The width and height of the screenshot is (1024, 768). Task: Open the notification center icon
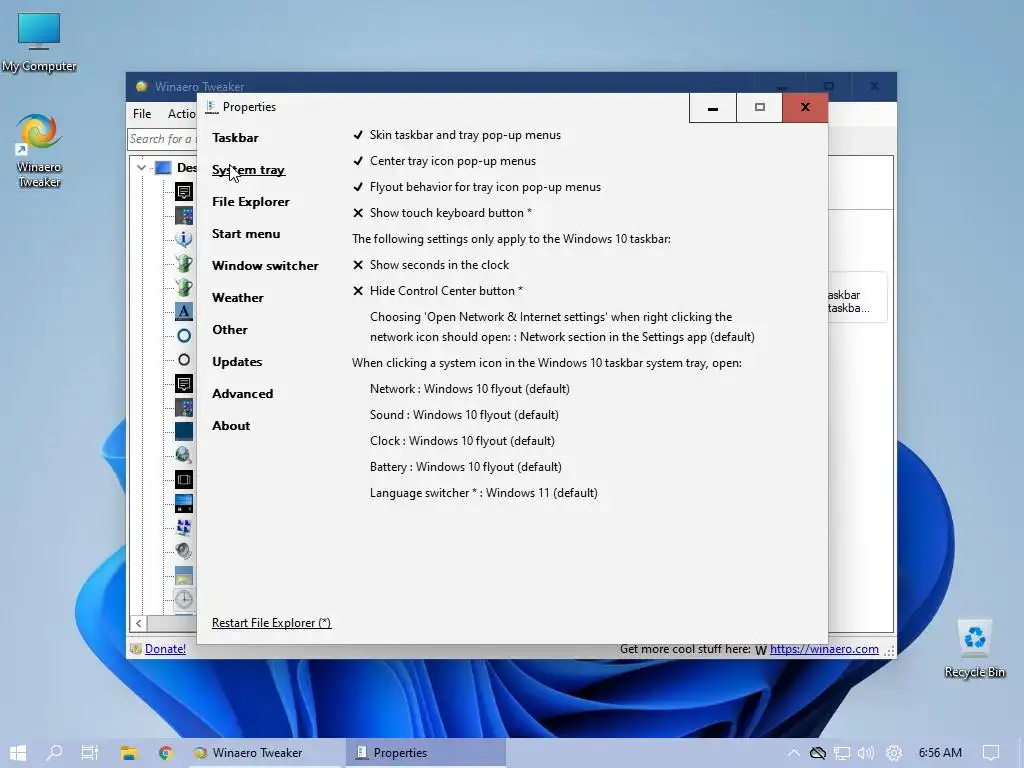[x=991, y=753]
